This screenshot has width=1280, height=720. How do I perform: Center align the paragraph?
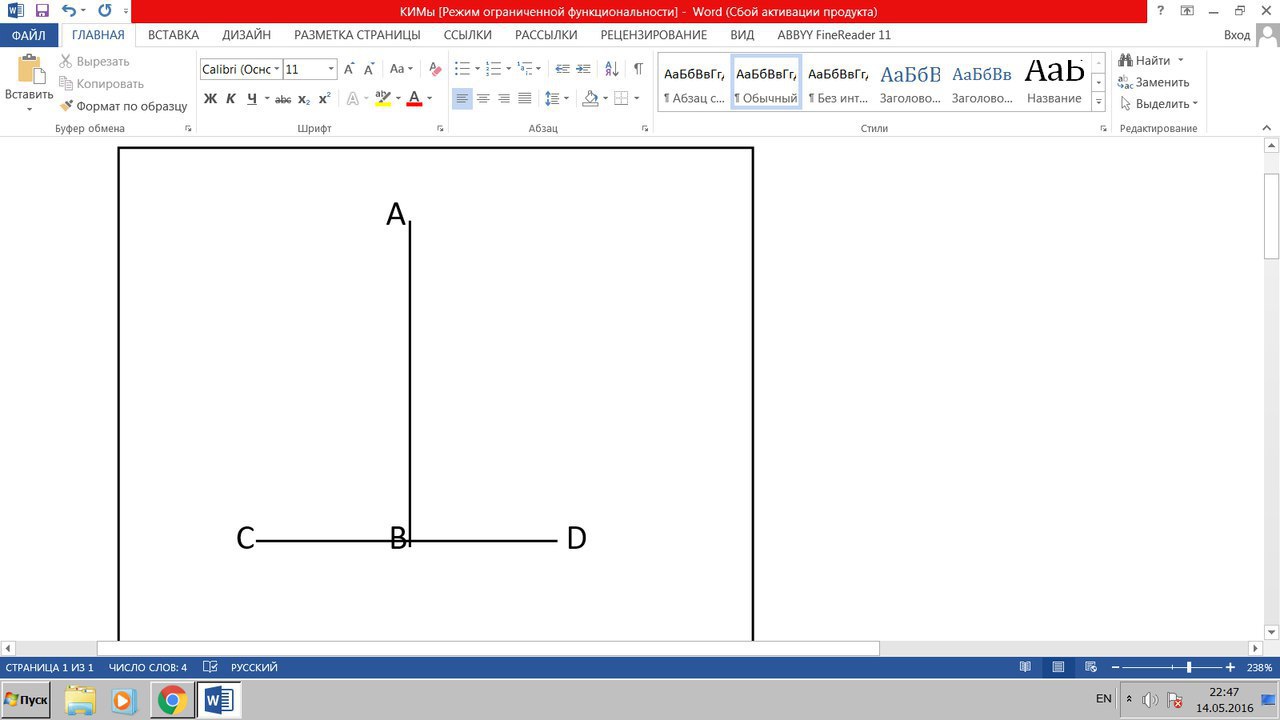[x=483, y=99]
